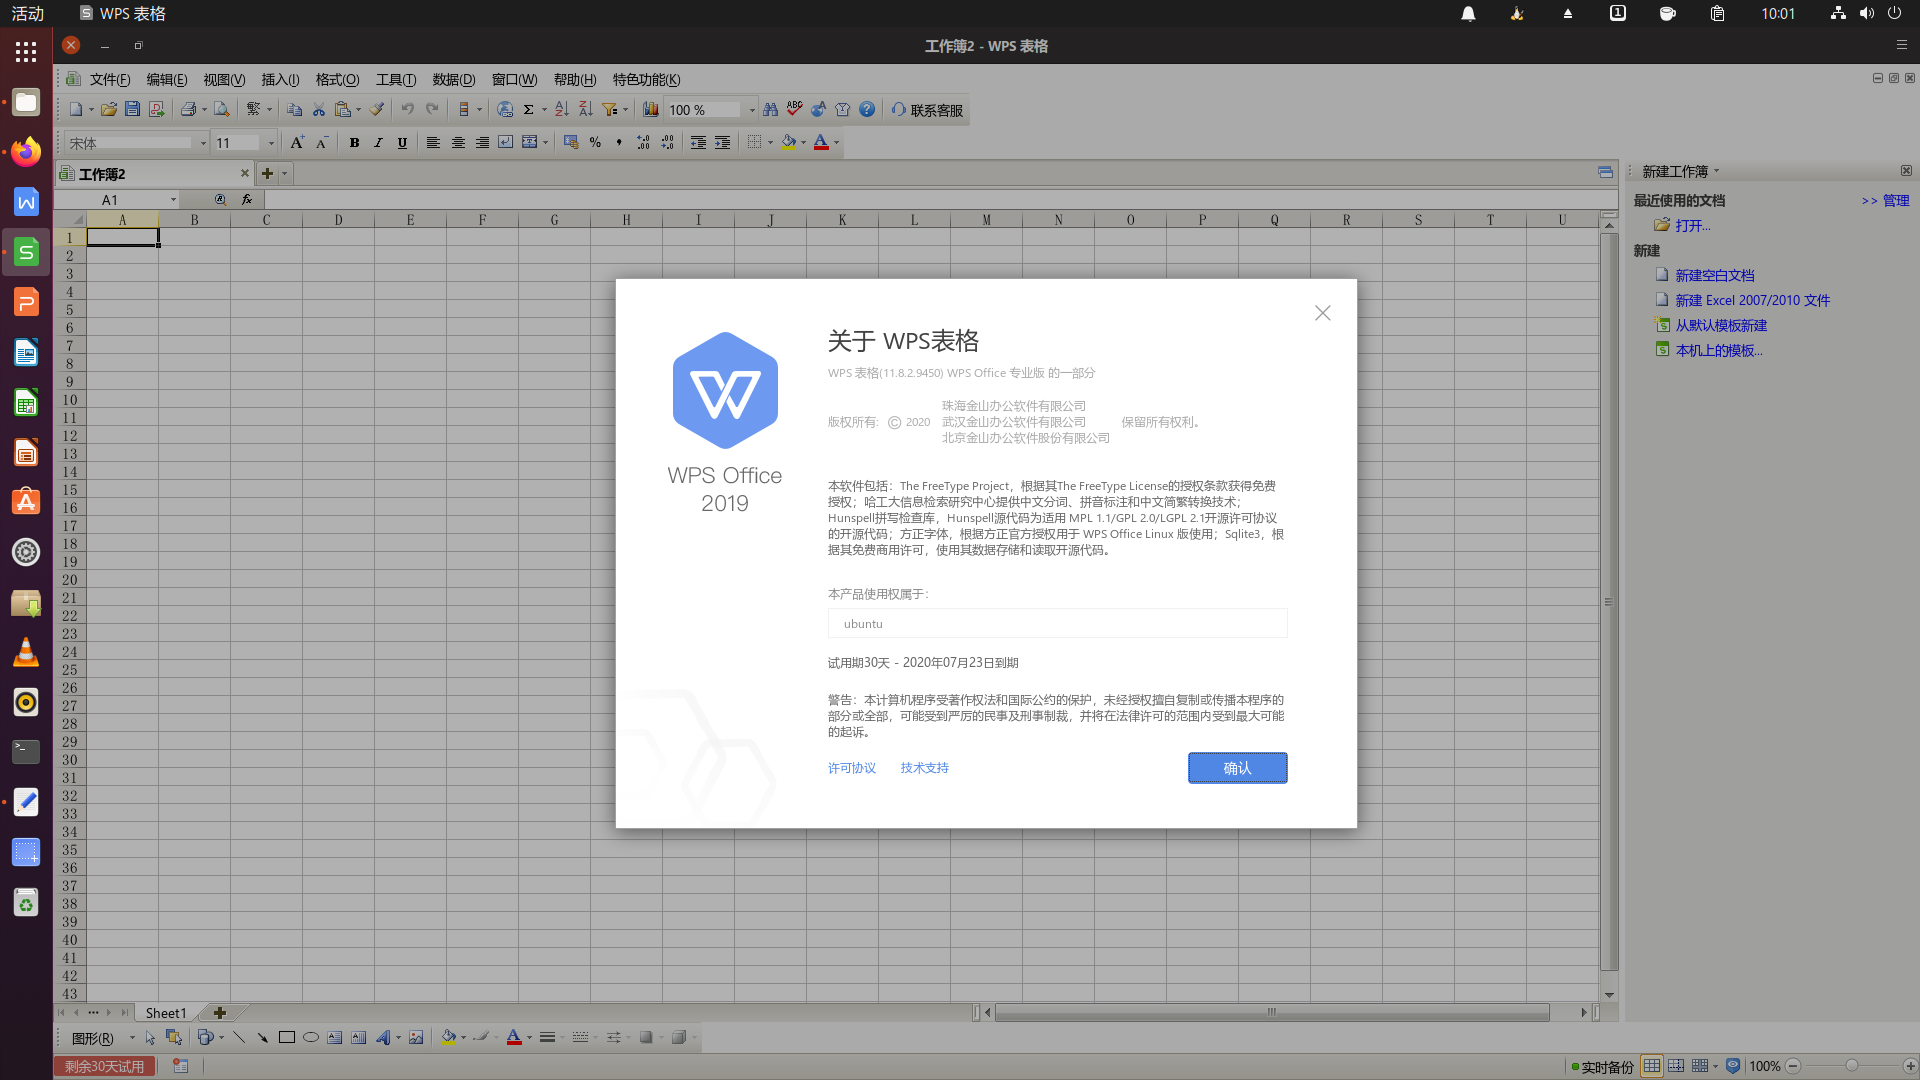
Task: Close the About WPS表格 dialog with X
Action: (x=1322, y=313)
